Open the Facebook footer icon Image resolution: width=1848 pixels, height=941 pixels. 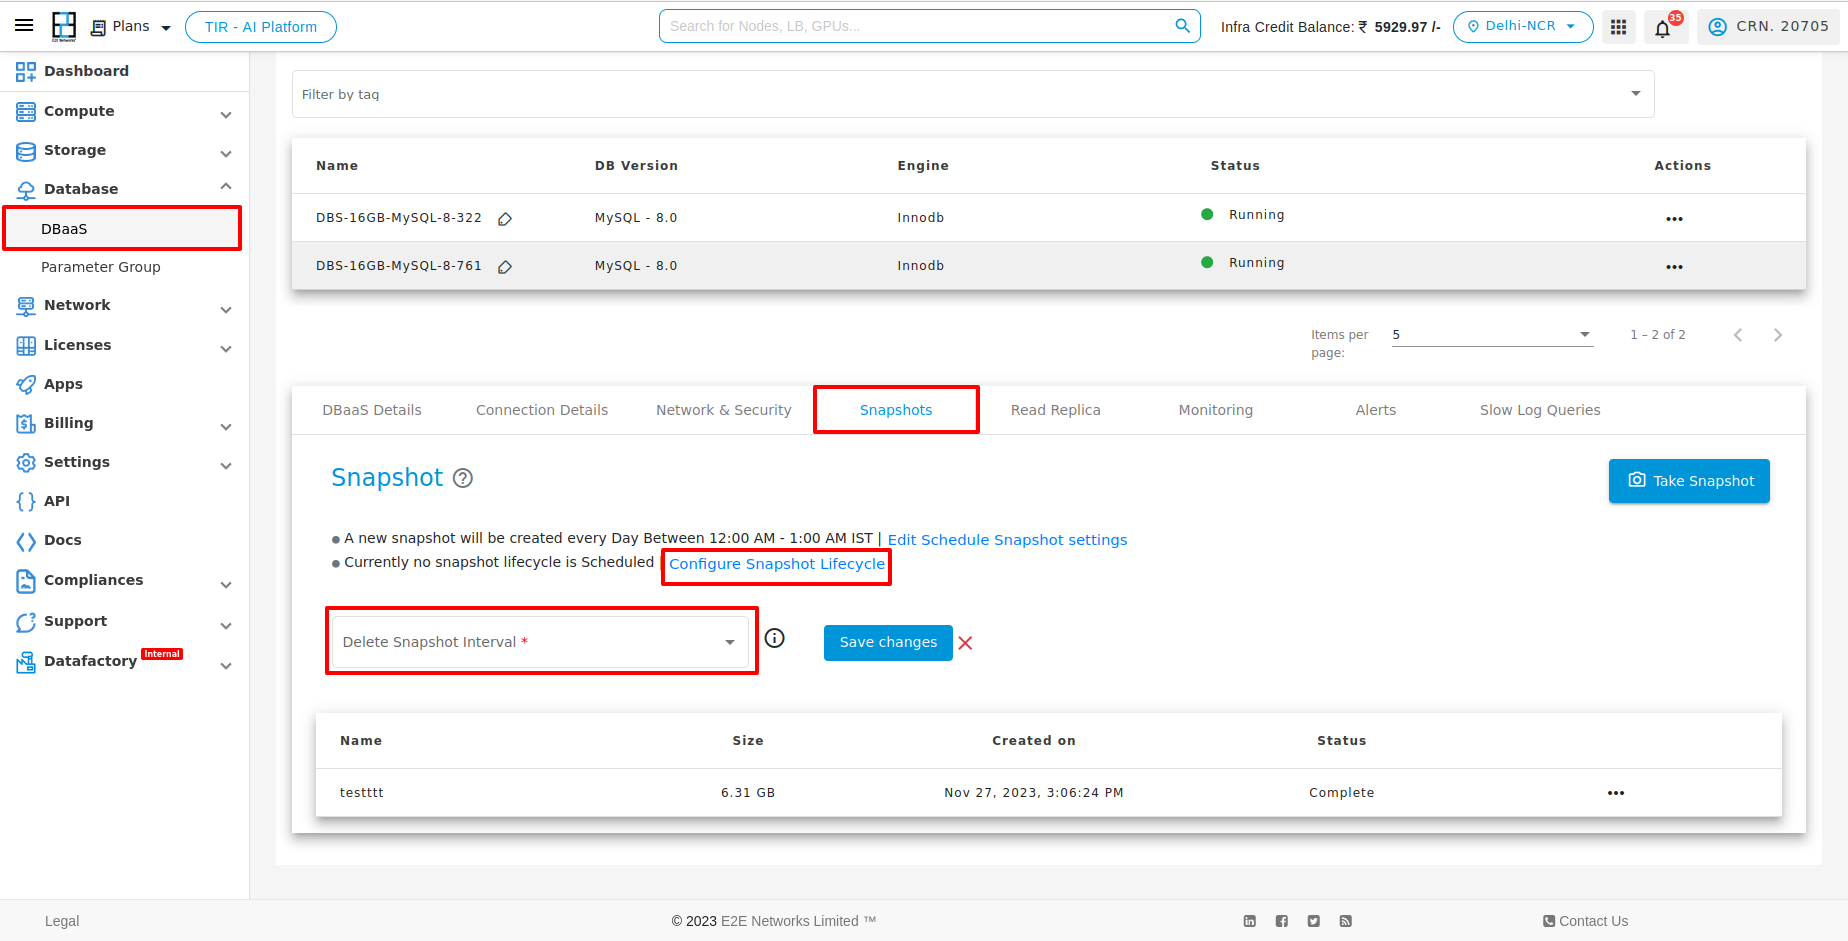click(x=1282, y=921)
